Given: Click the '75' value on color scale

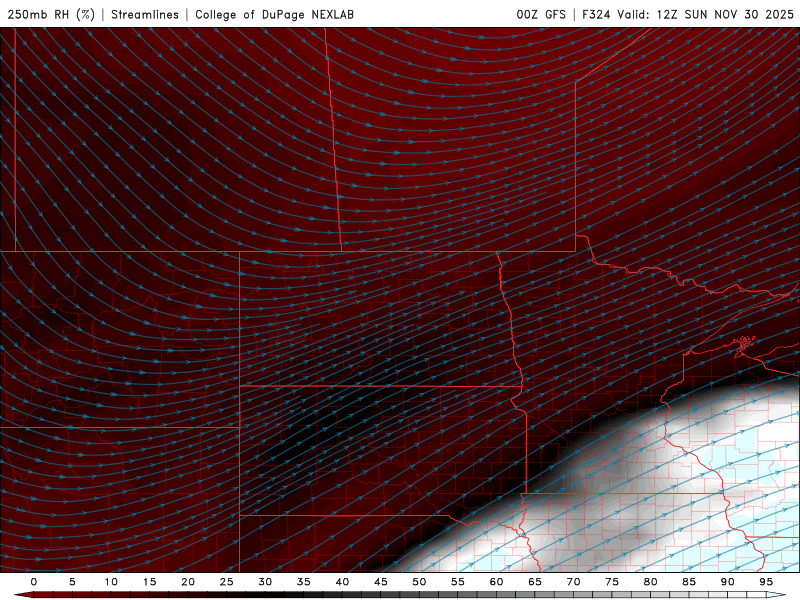Looking at the screenshot, I should point(612,582).
